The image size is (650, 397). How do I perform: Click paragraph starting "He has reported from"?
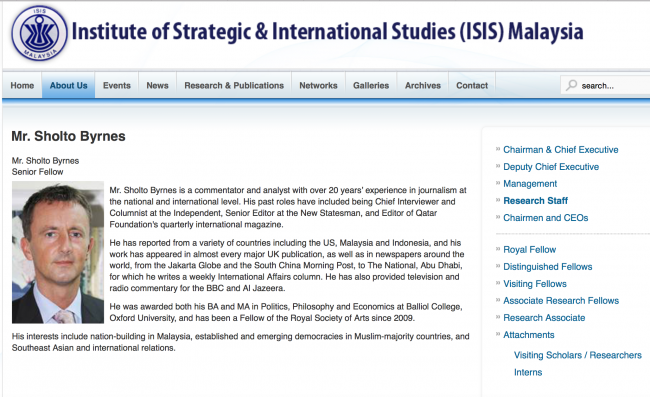[x=287, y=265]
